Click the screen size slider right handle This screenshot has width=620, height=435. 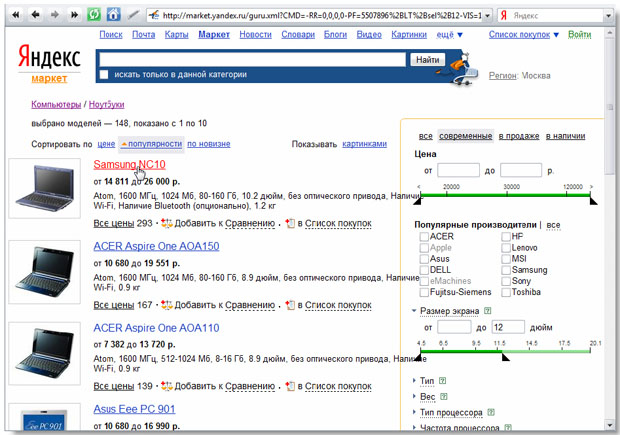(505, 357)
